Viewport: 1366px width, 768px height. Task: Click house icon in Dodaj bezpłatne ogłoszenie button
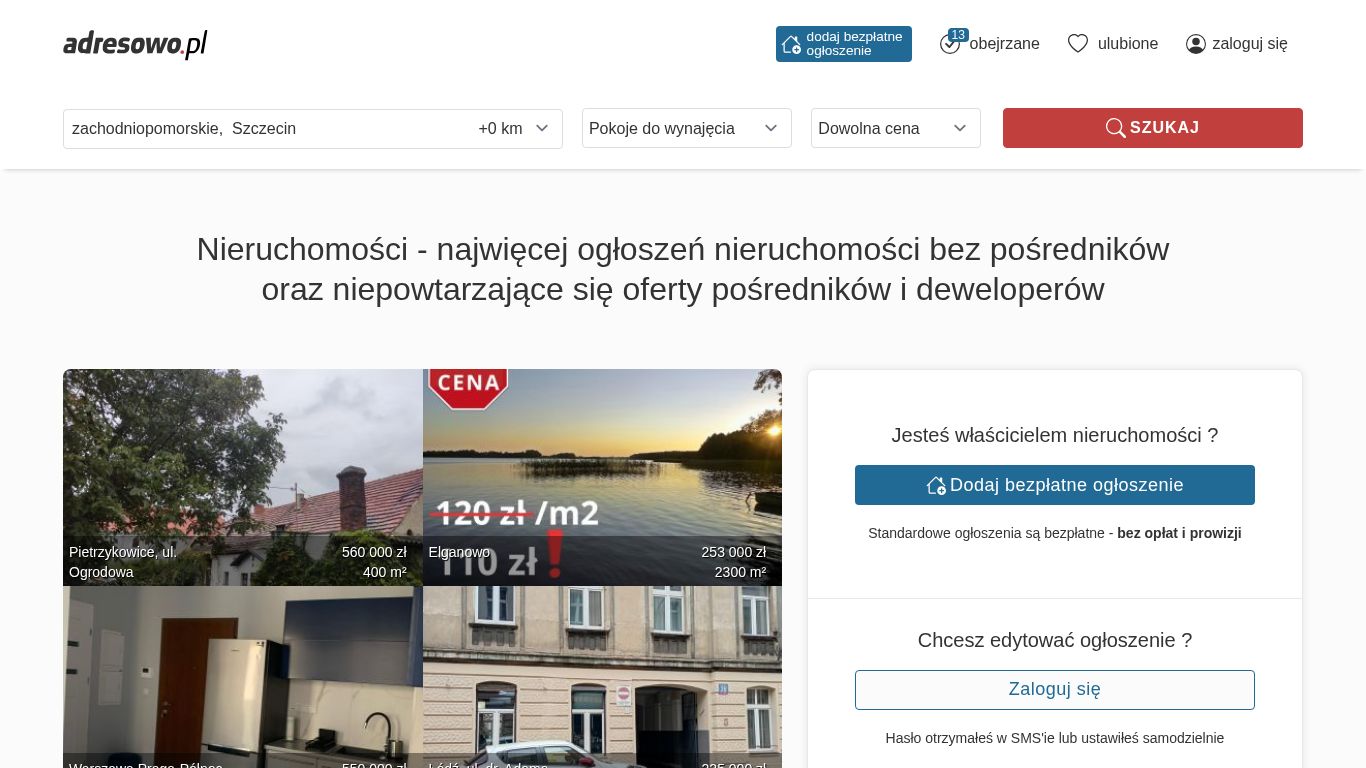coord(936,485)
